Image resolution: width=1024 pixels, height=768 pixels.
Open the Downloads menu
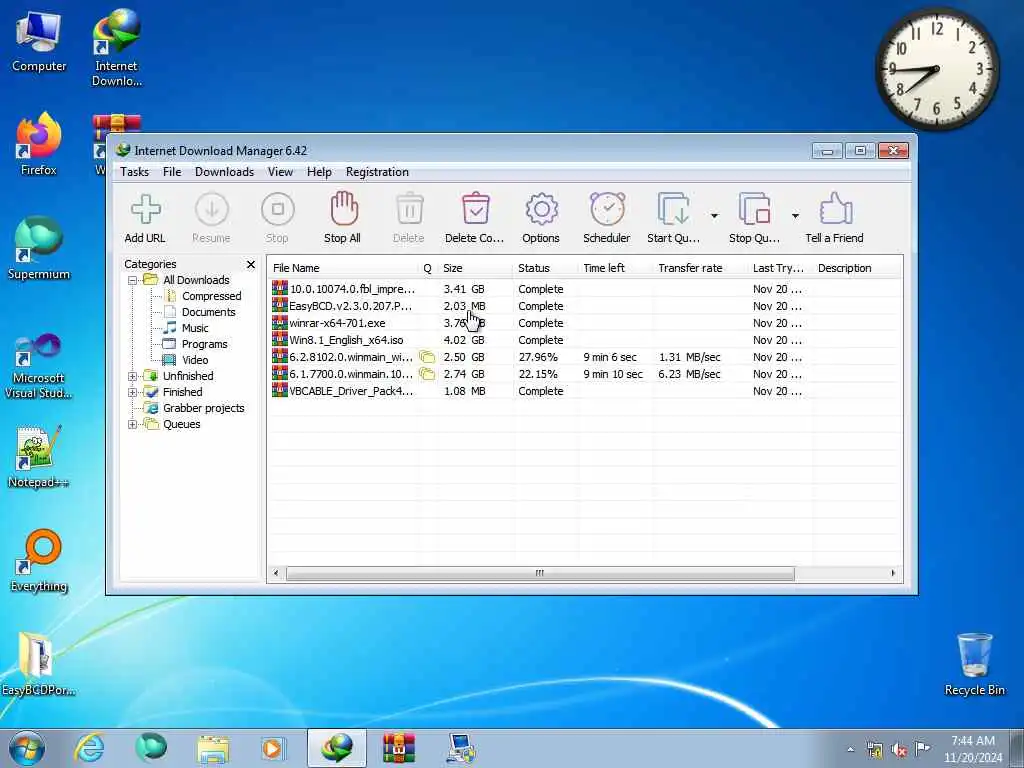click(224, 172)
